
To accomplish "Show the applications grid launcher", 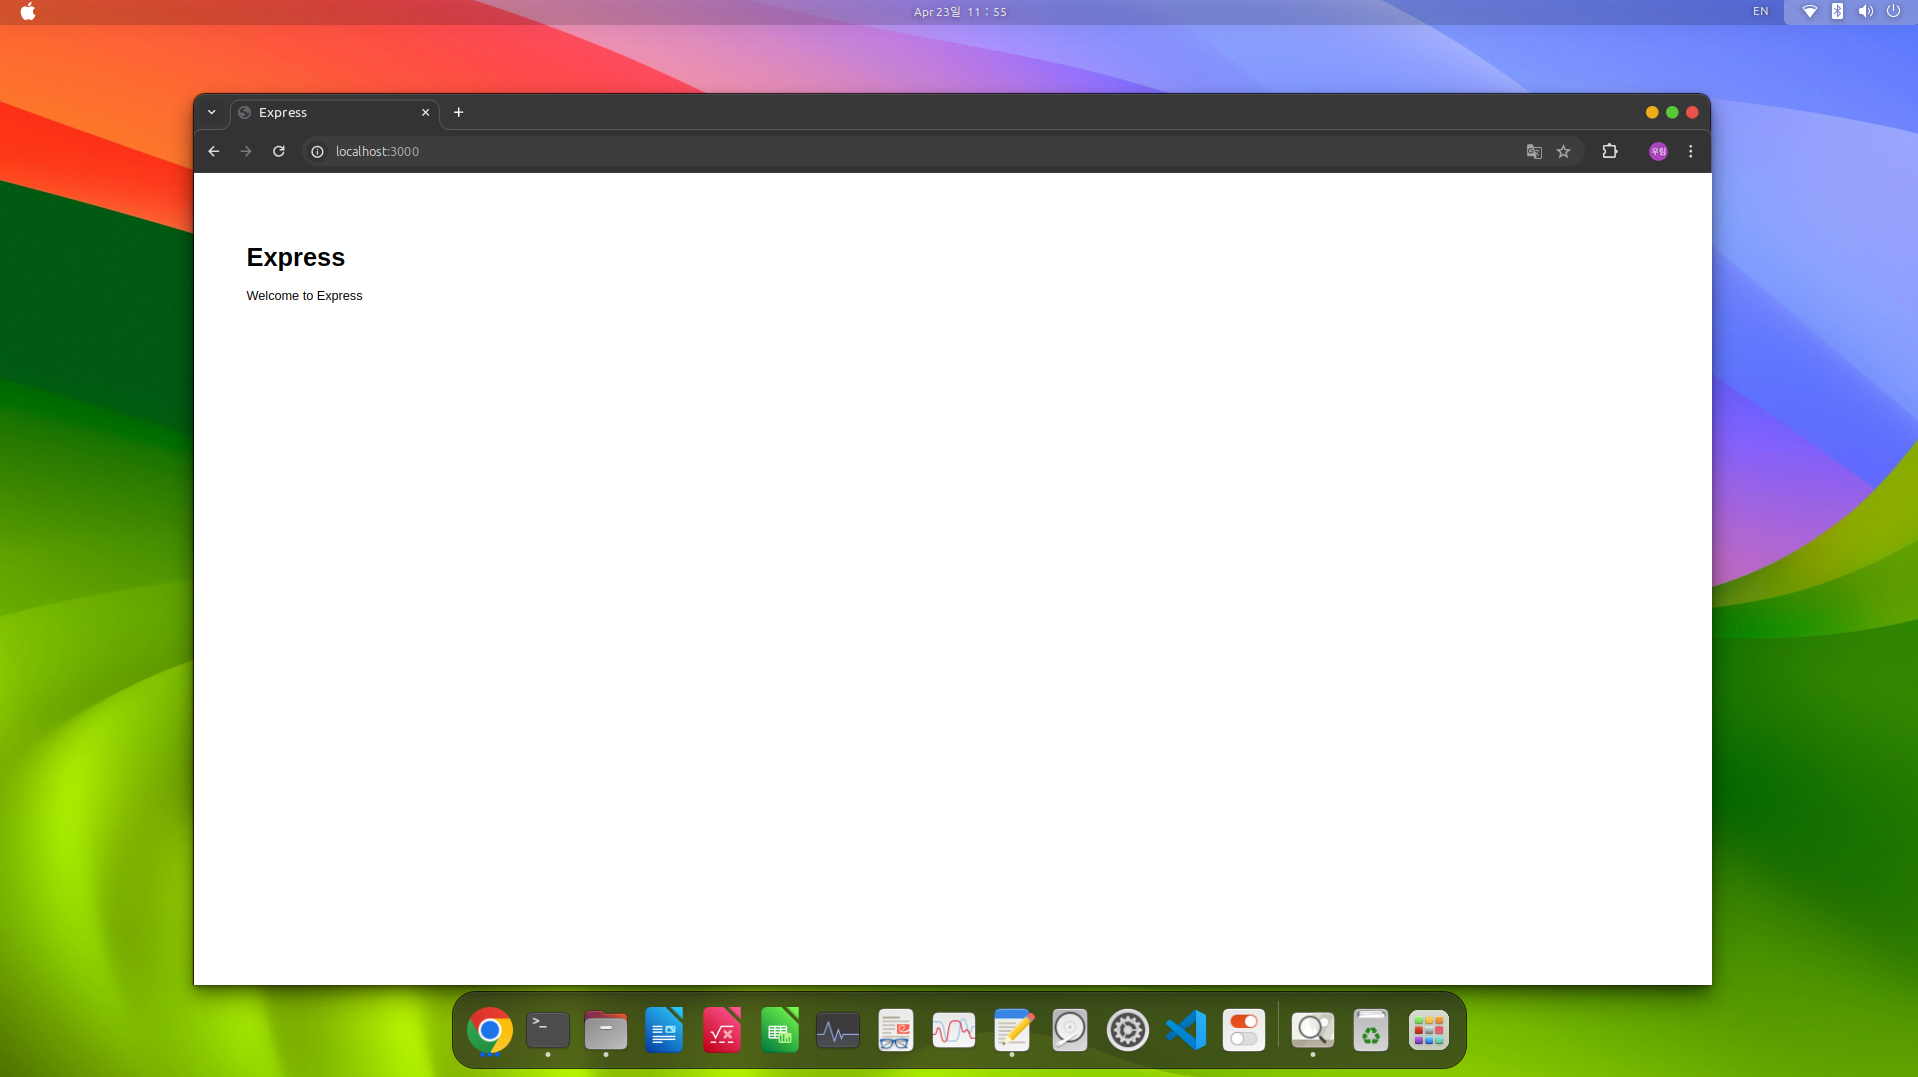I will click(x=1429, y=1030).
